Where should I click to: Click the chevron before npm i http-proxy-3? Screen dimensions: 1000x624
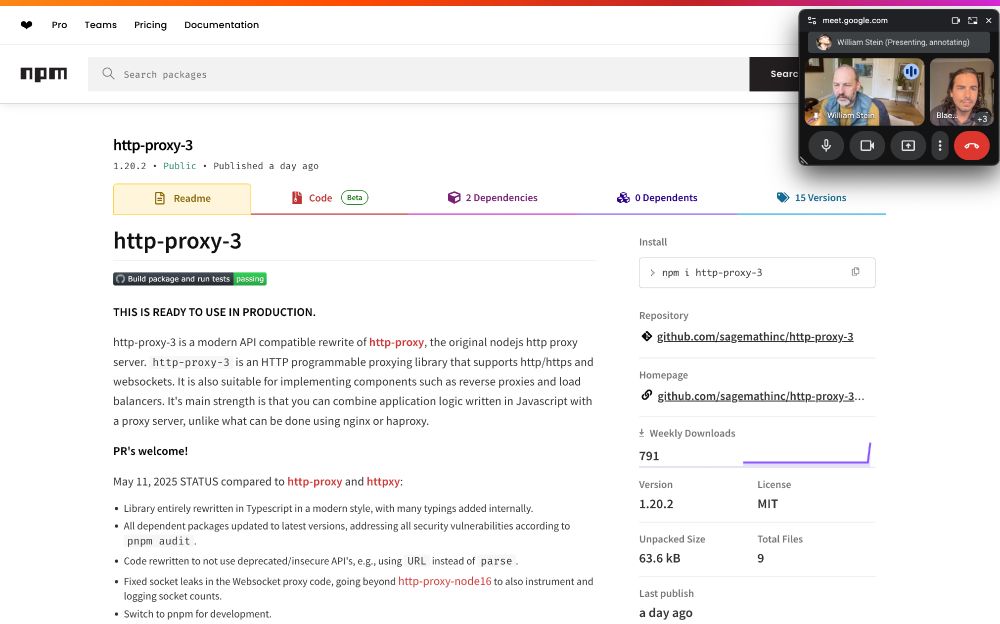pos(652,272)
